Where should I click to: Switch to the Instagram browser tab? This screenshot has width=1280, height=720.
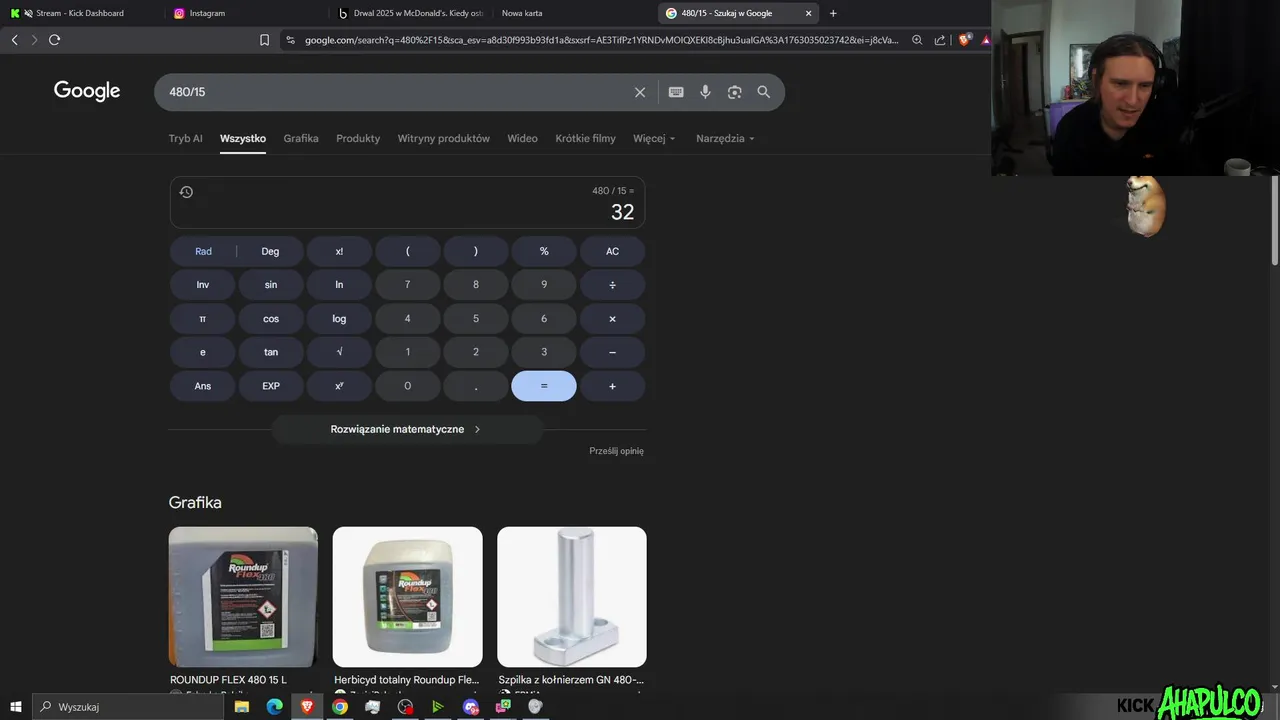tap(207, 13)
